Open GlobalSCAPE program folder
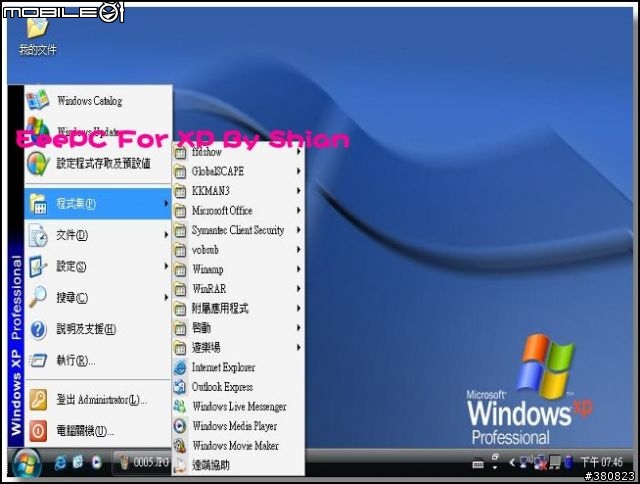The height and width of the screenshot is (484, 640). tap(238, 171)
